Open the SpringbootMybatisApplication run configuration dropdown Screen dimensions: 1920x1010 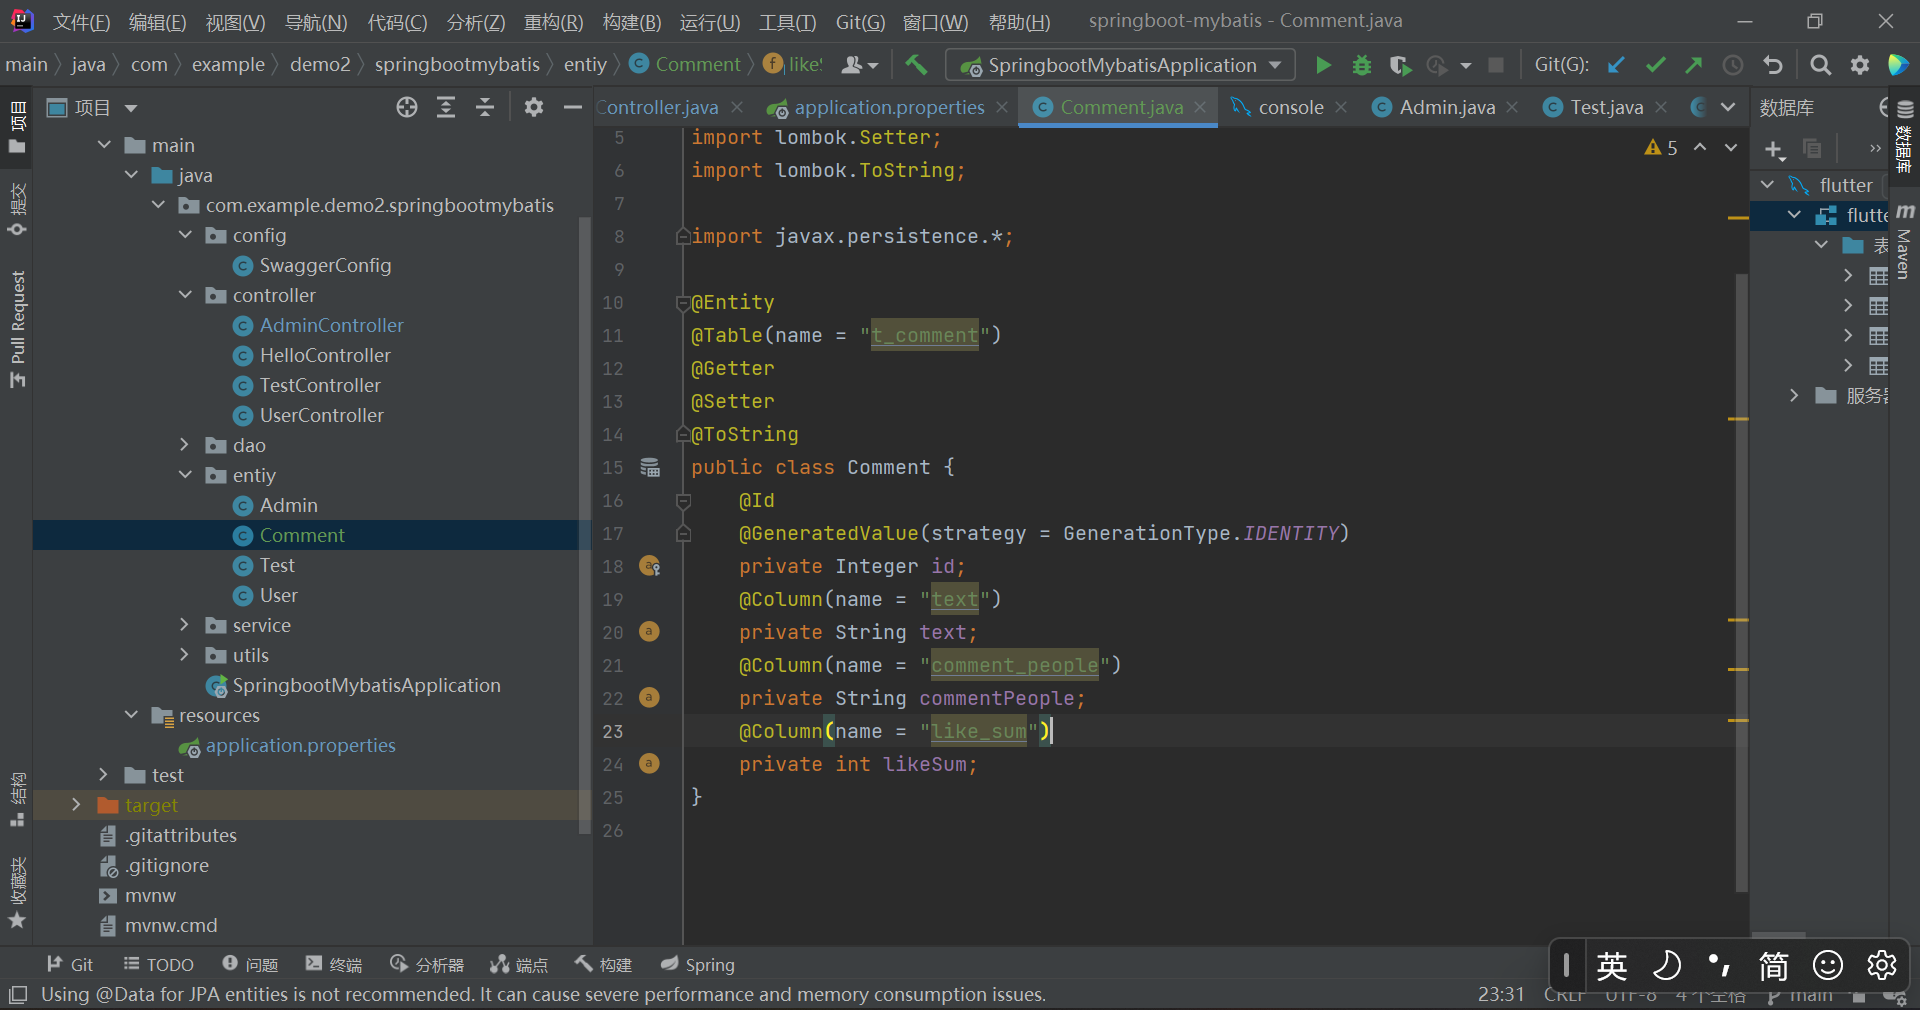[1120, 65]
